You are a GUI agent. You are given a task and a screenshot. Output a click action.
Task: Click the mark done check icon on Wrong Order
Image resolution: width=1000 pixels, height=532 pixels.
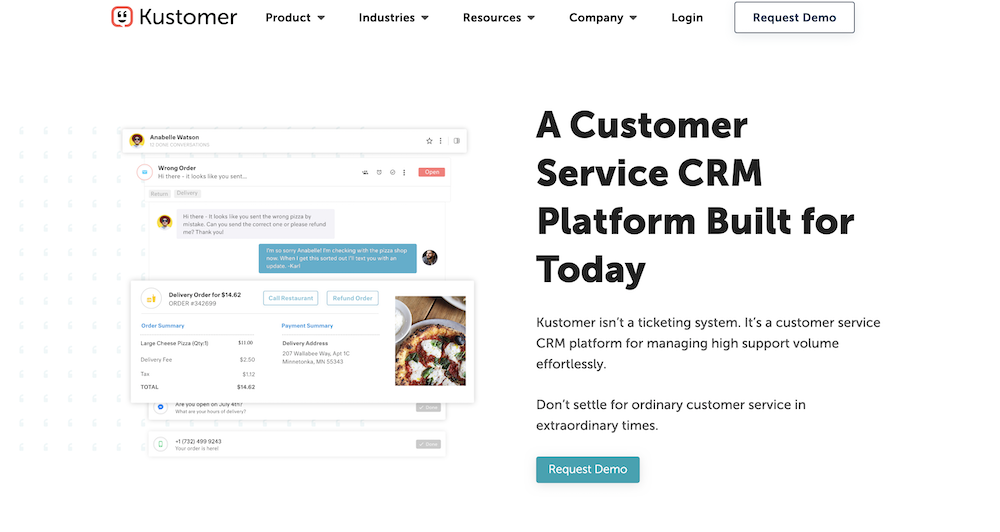(392, 172)
